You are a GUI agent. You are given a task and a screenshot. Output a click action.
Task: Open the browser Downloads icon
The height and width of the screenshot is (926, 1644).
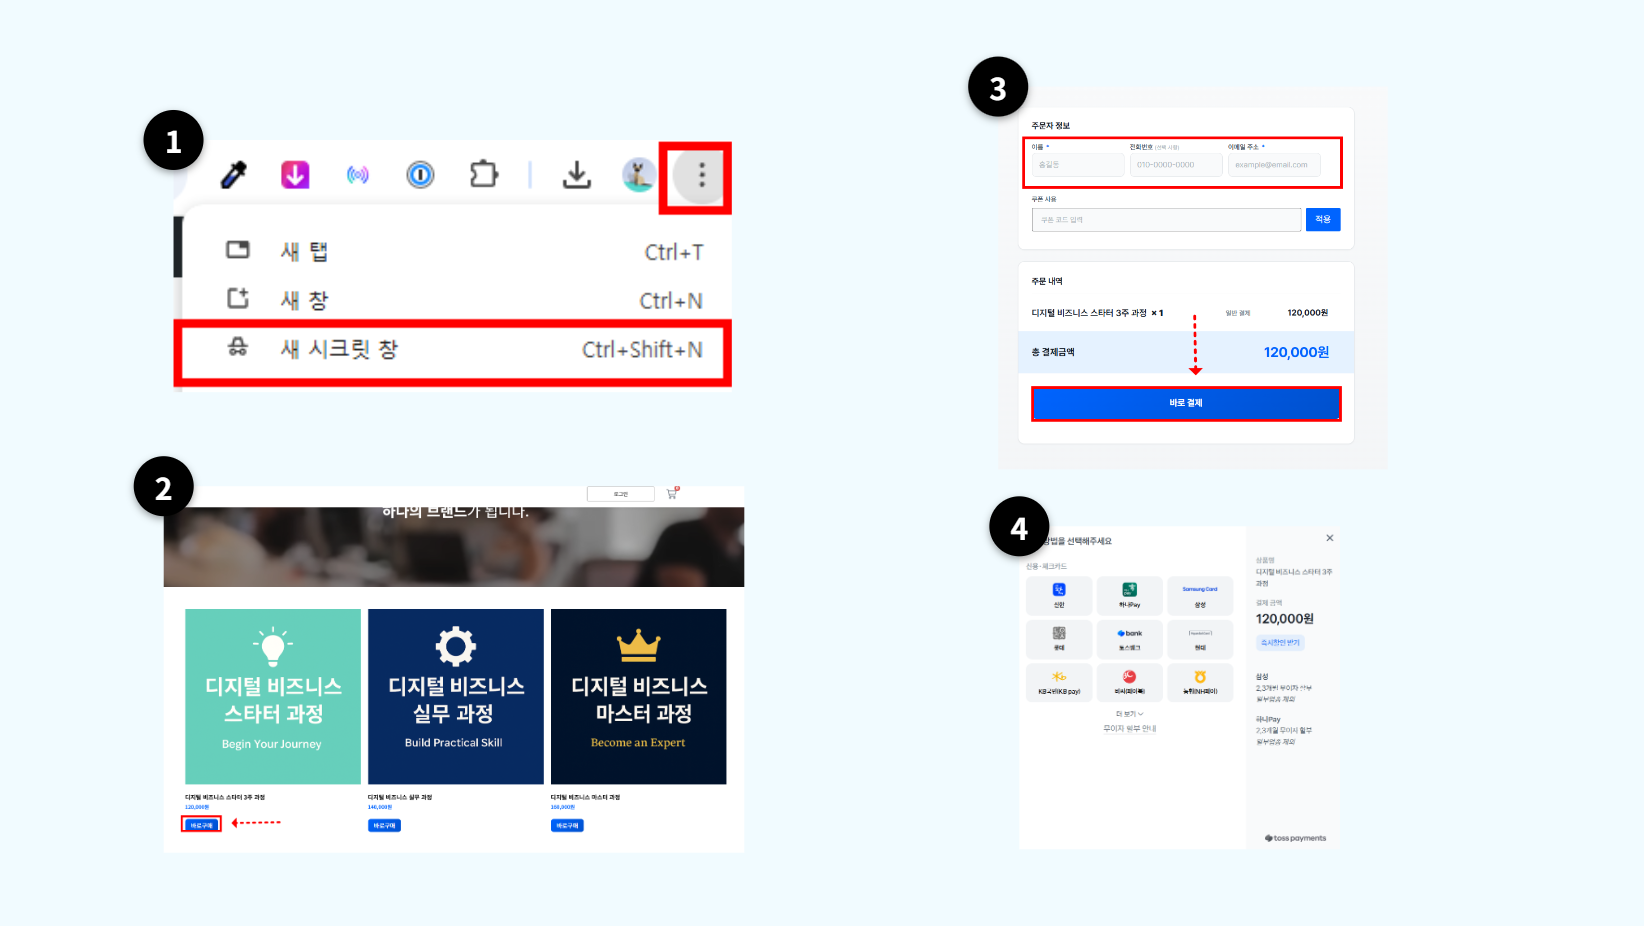577,174
